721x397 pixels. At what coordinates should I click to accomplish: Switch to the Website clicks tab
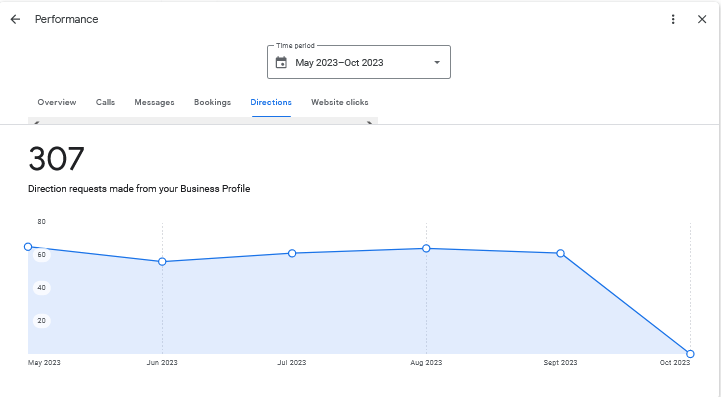(340, 102)
